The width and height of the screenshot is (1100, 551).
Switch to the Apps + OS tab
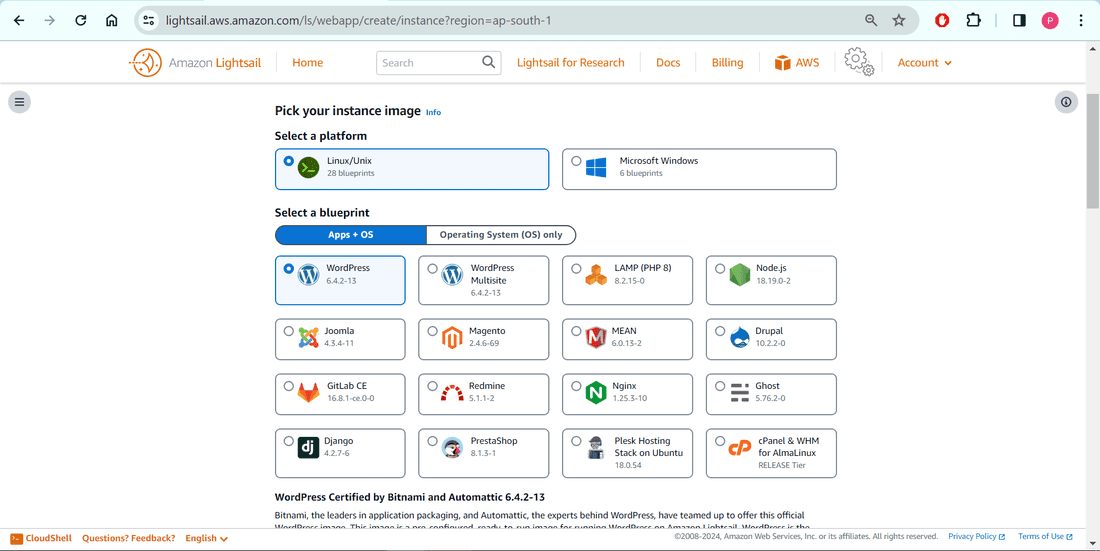point(351,234)
